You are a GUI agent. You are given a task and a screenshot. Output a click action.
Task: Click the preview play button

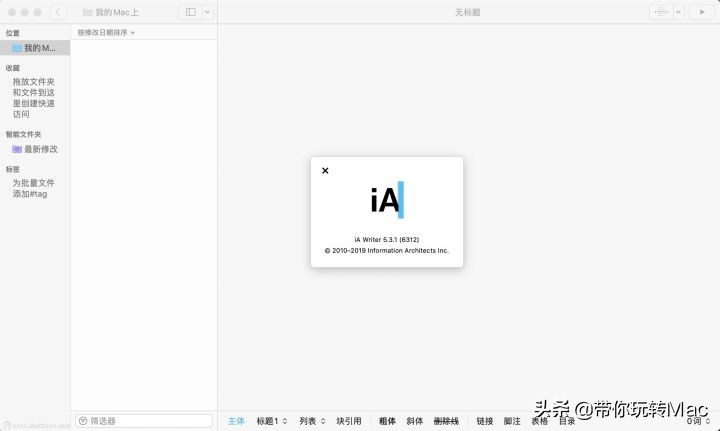tap(702, 12)
